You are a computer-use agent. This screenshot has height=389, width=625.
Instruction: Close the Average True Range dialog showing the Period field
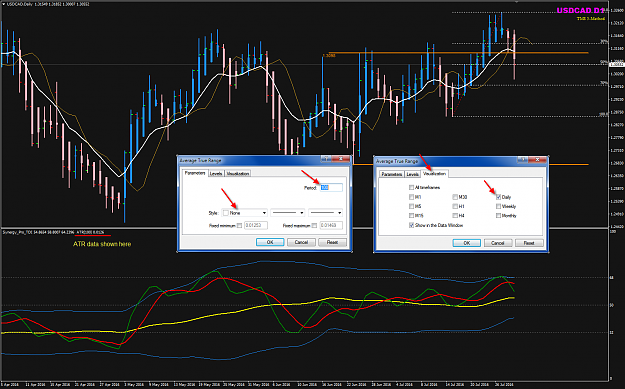point(341,159)
